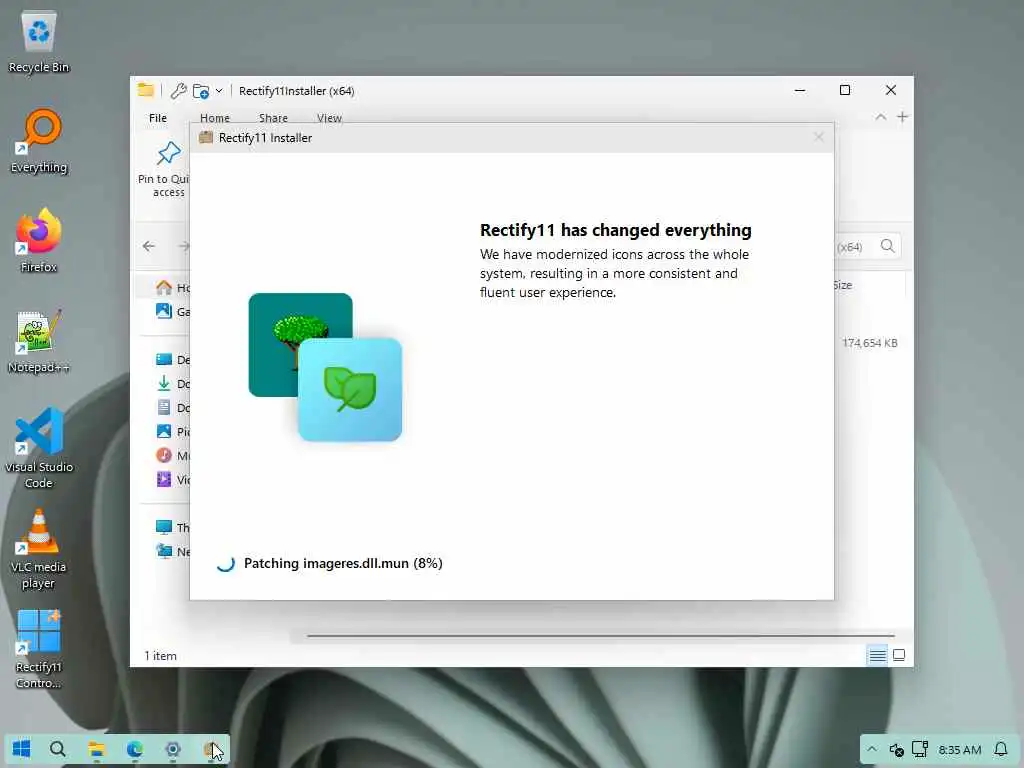Open the File menu in Explorer
This screenshot has width=1024, height=768.
pos(158,118)
